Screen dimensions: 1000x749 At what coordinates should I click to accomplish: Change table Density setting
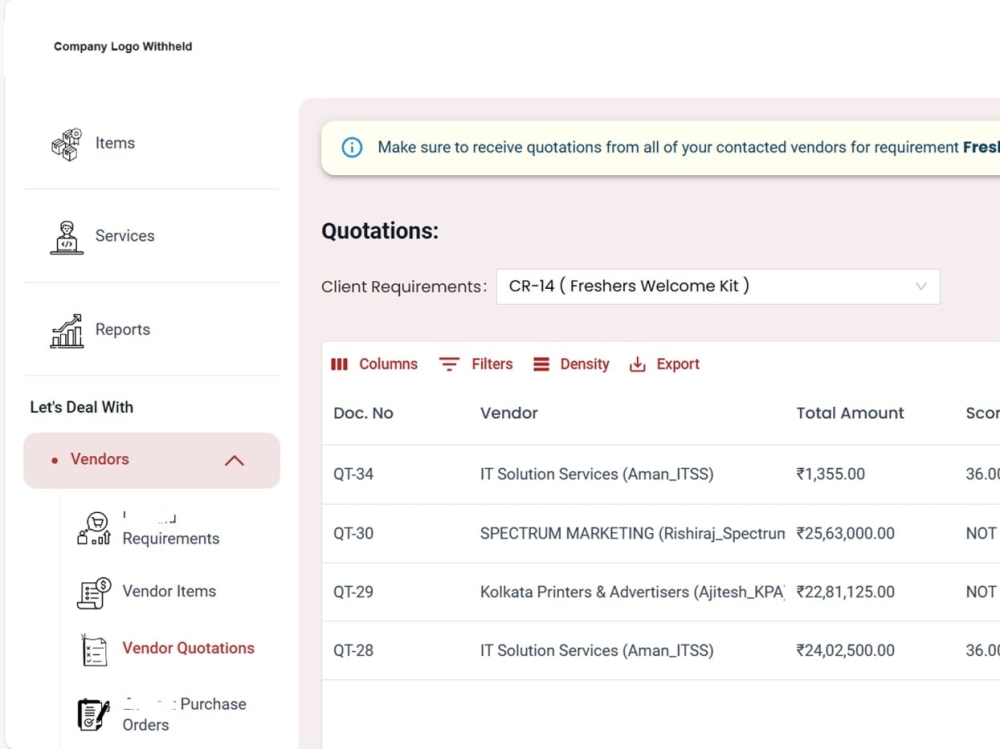coord(571,364)
